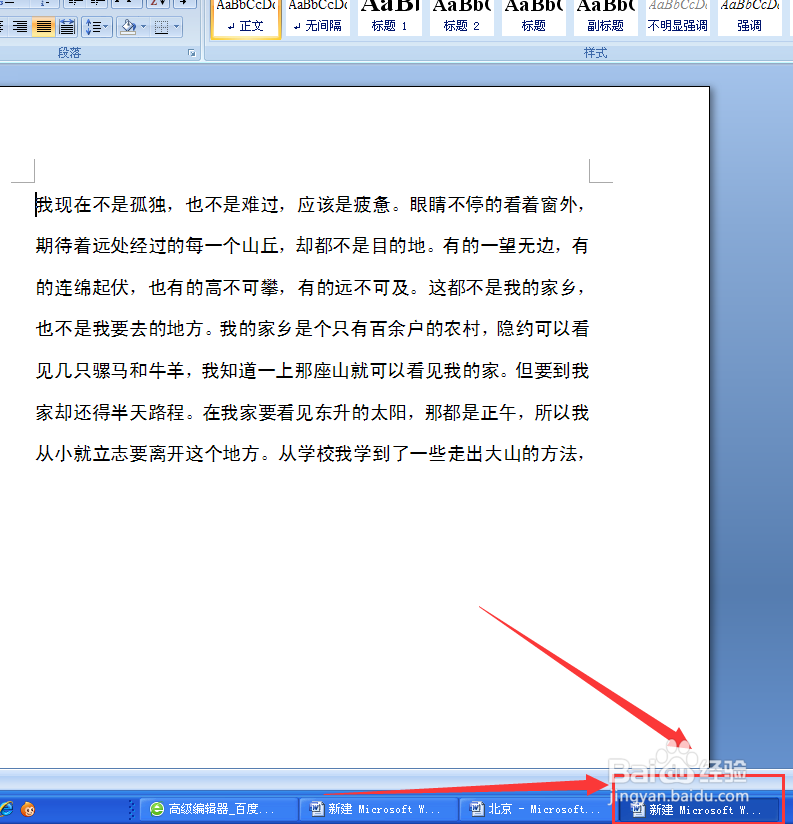Screen dimensions: 793x824
Task: Click in the line starting 家却还得半天路程
Action: [312, 413]
